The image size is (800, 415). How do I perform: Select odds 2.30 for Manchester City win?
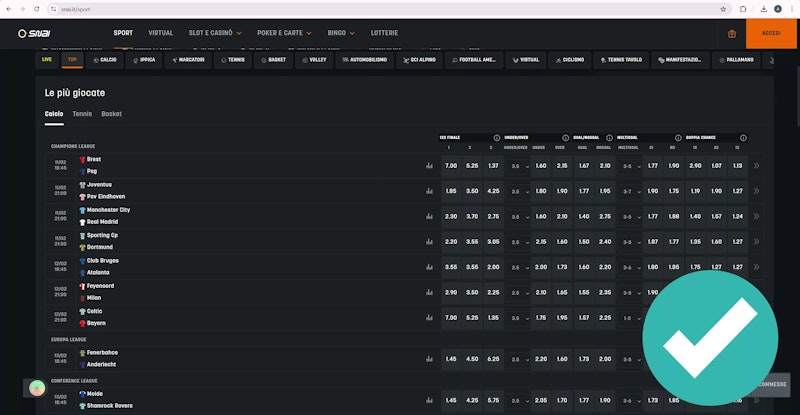[450, 216]
